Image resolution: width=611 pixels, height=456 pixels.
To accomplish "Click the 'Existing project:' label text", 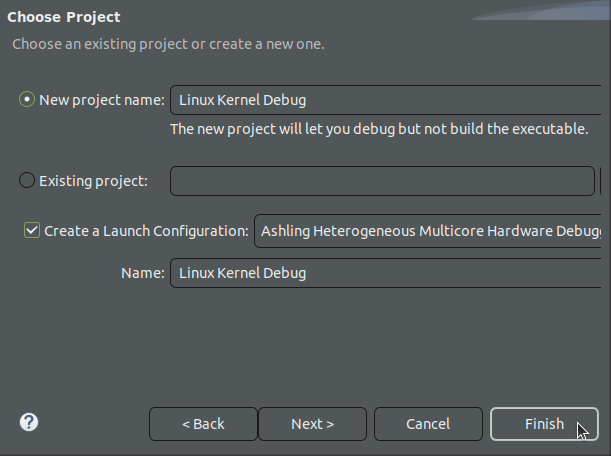I will click(x=93, y=181).
